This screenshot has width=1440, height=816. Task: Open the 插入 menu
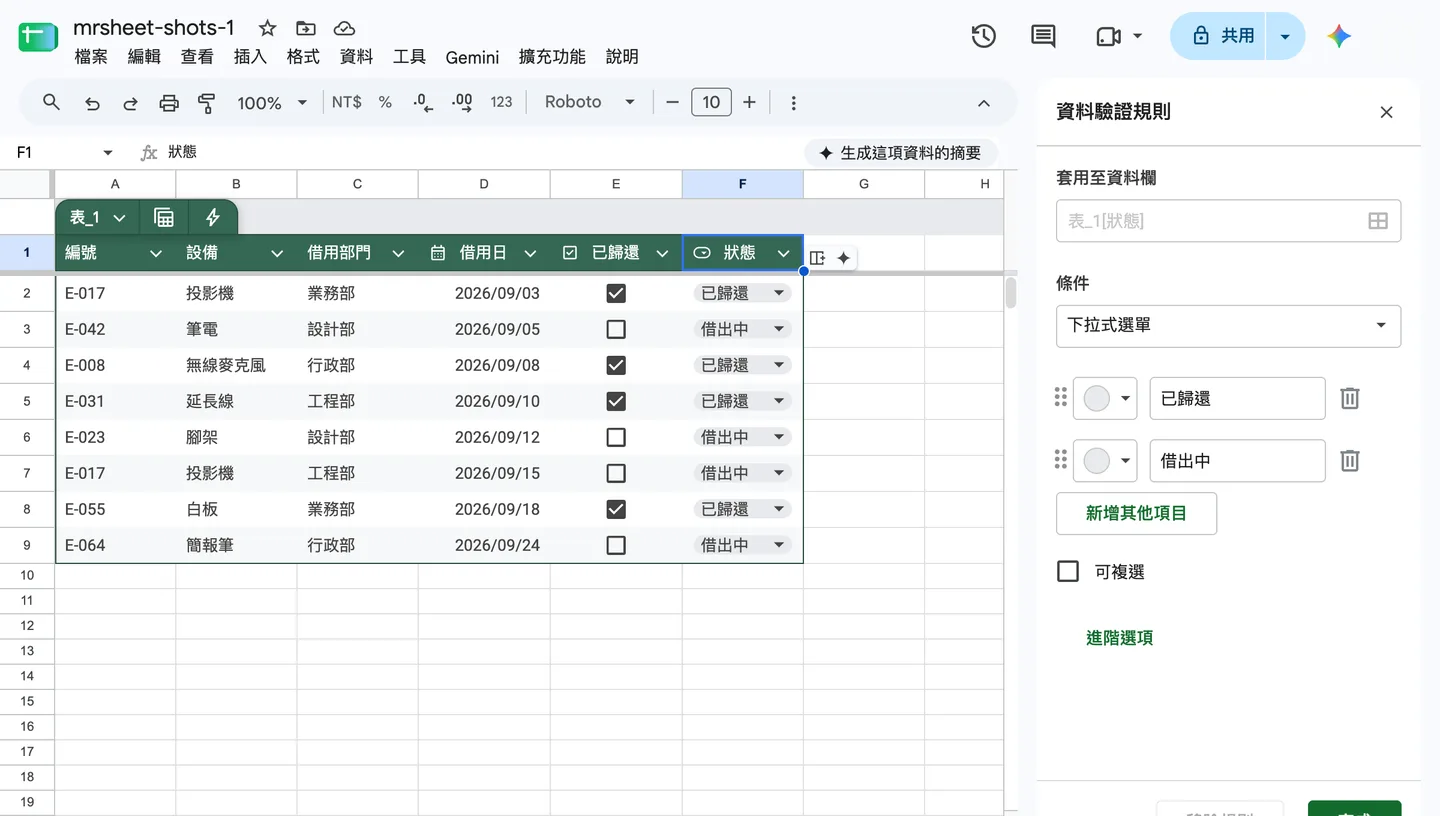(x=250, y=57)
